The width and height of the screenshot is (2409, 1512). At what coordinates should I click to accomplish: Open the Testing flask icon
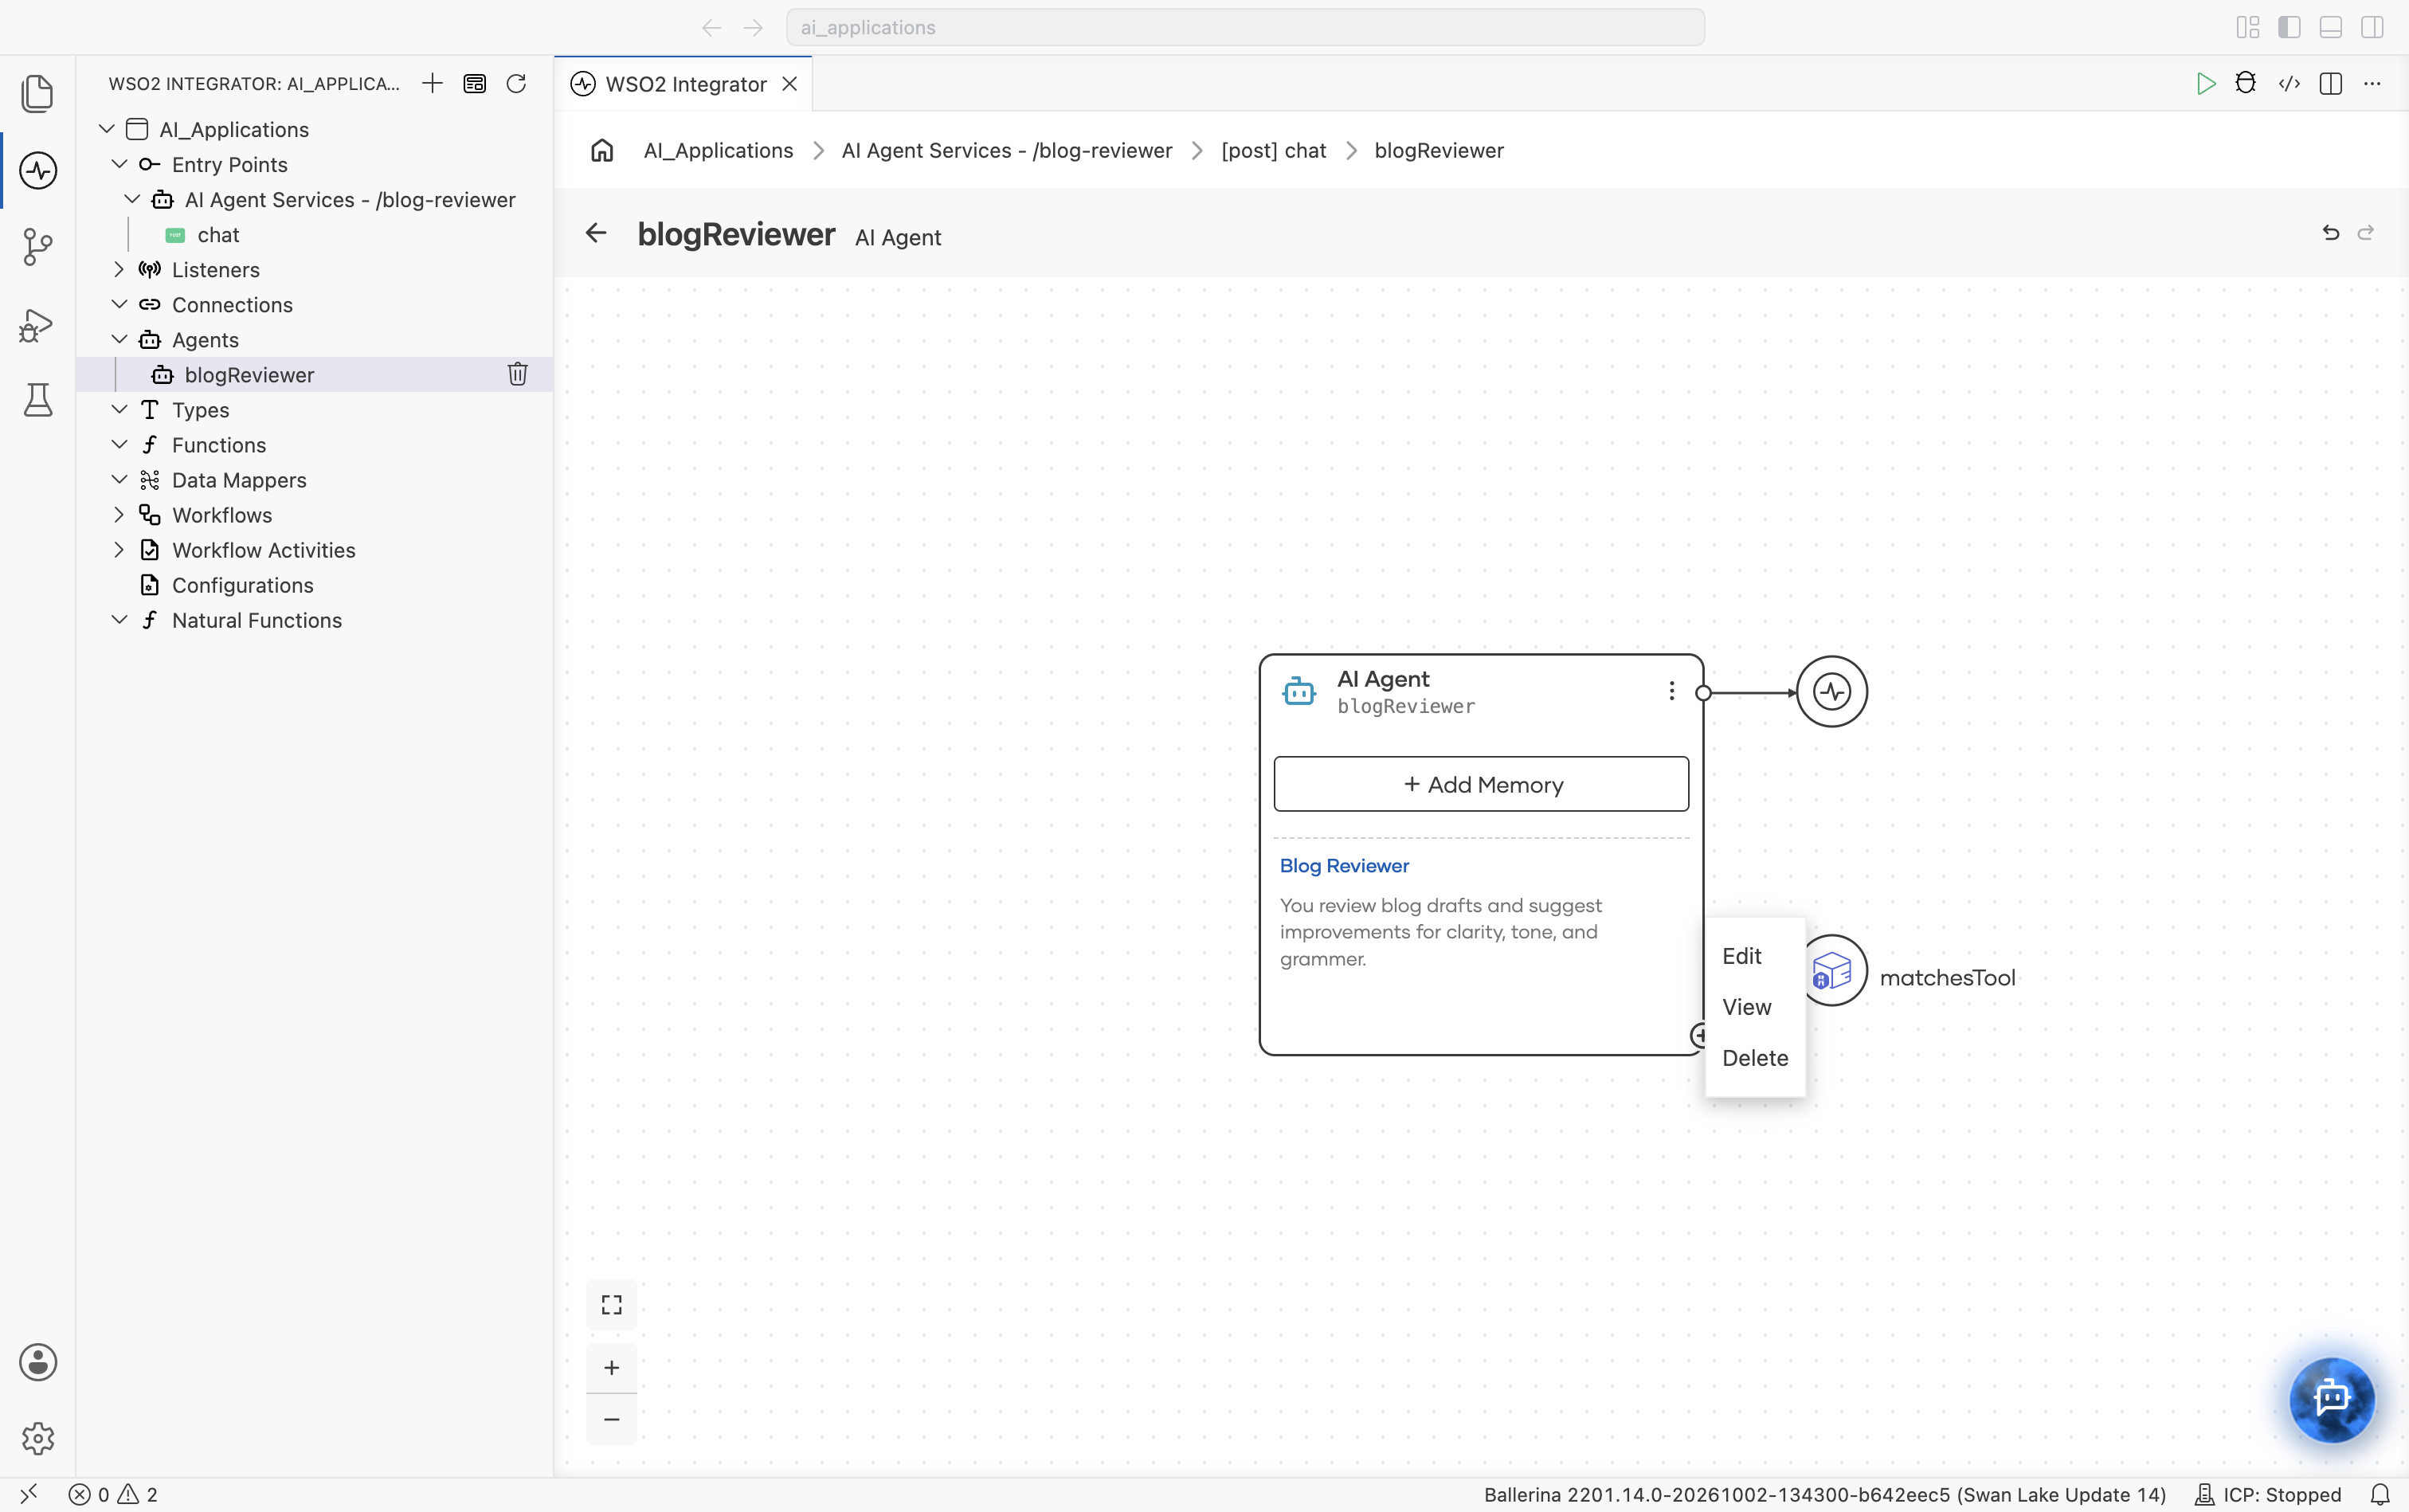pyautogui.click(x=37, y=400)
